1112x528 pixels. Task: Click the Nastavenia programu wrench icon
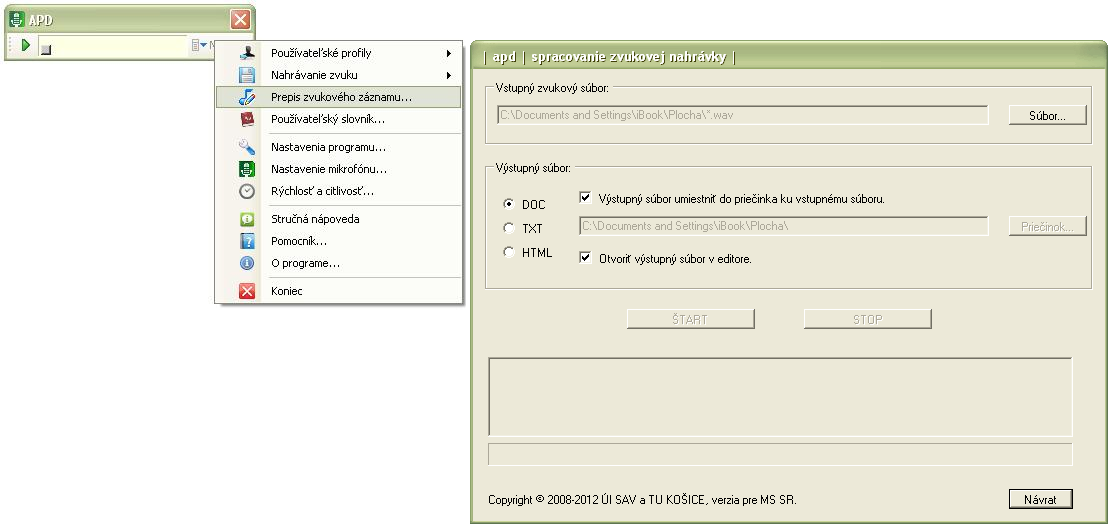tap(247, 147)
